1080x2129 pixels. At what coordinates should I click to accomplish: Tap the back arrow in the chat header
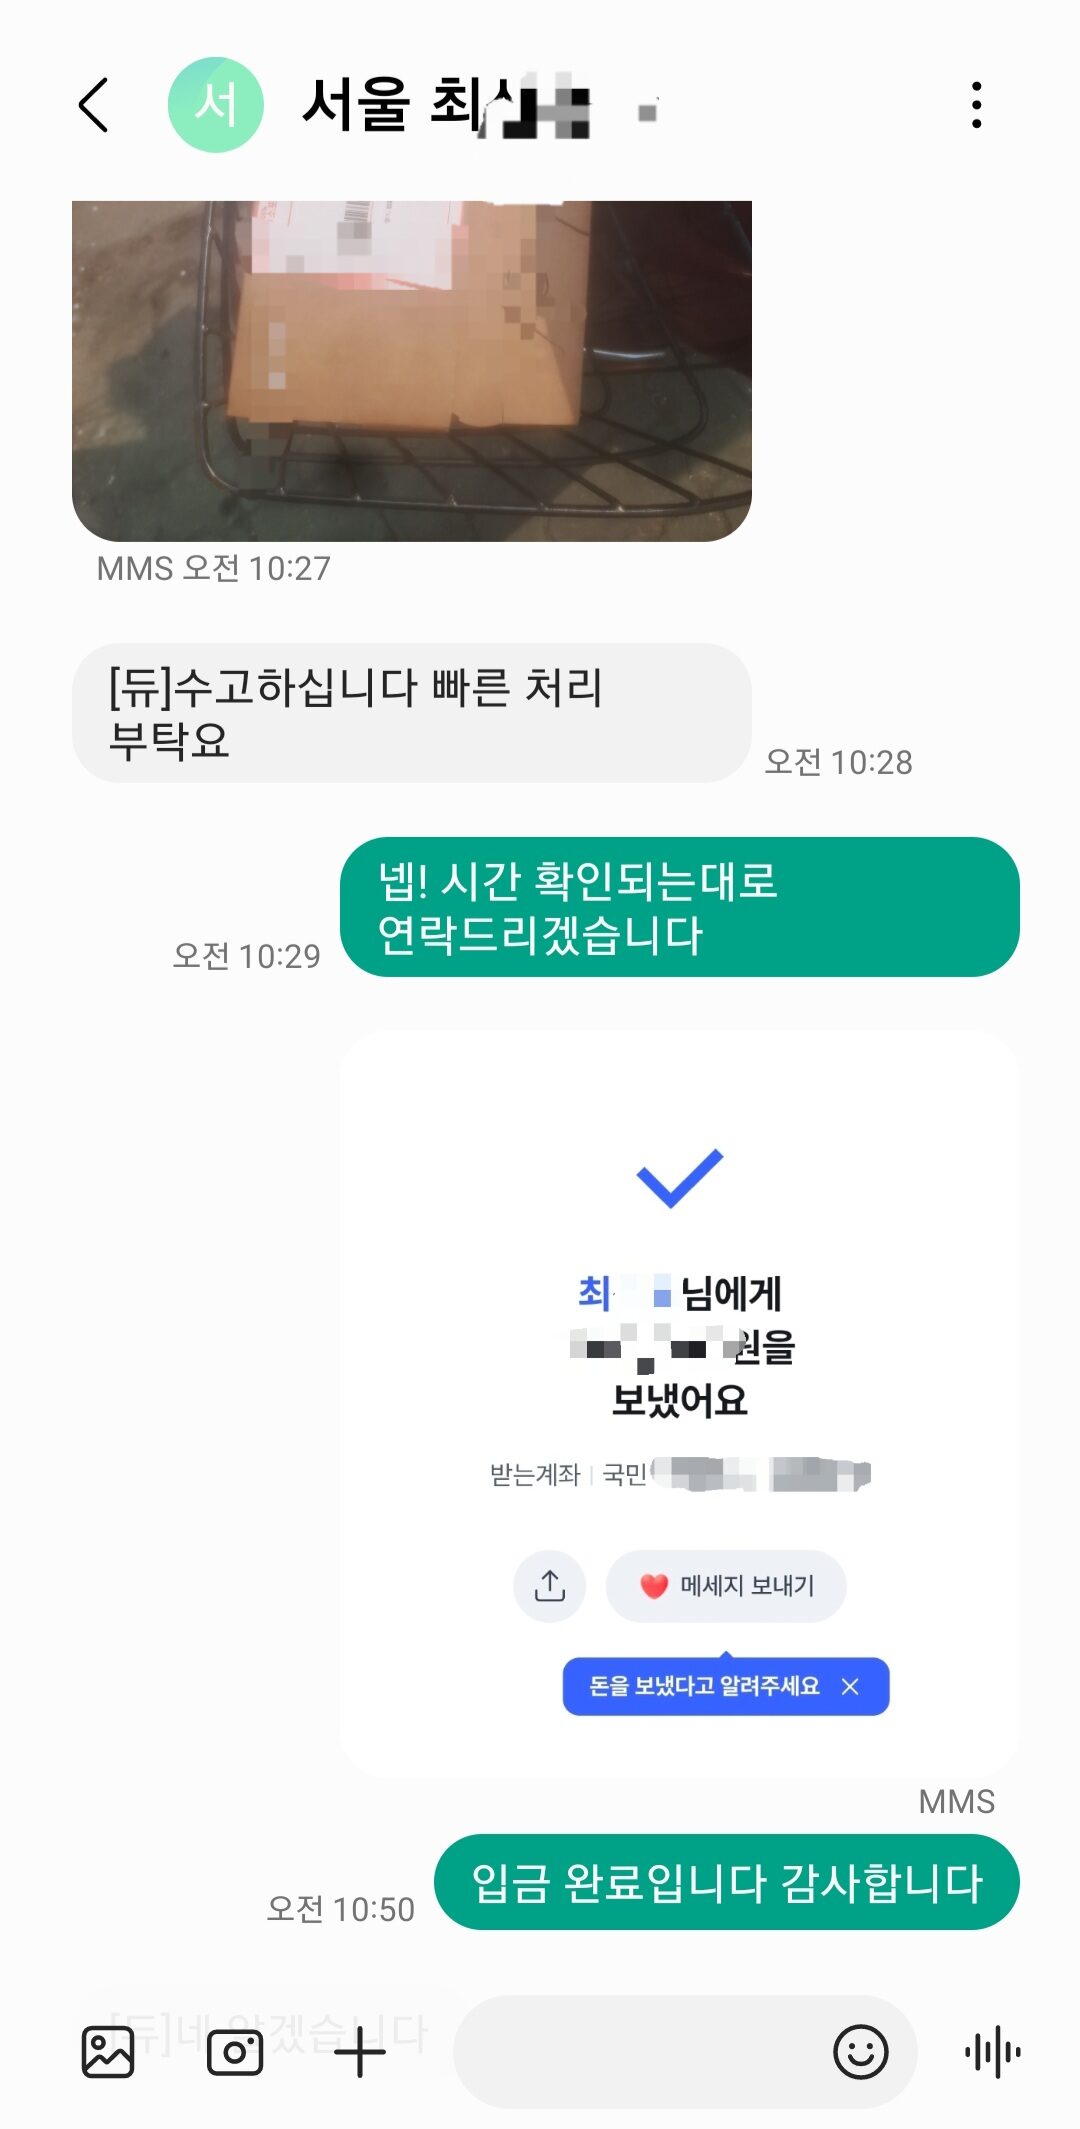(93, 105)
